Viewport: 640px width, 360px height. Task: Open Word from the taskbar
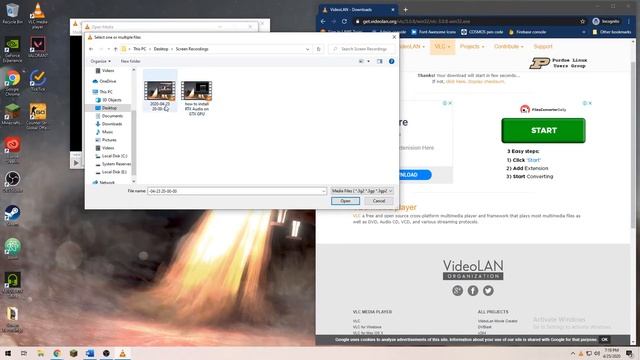(x=90, y=353)
